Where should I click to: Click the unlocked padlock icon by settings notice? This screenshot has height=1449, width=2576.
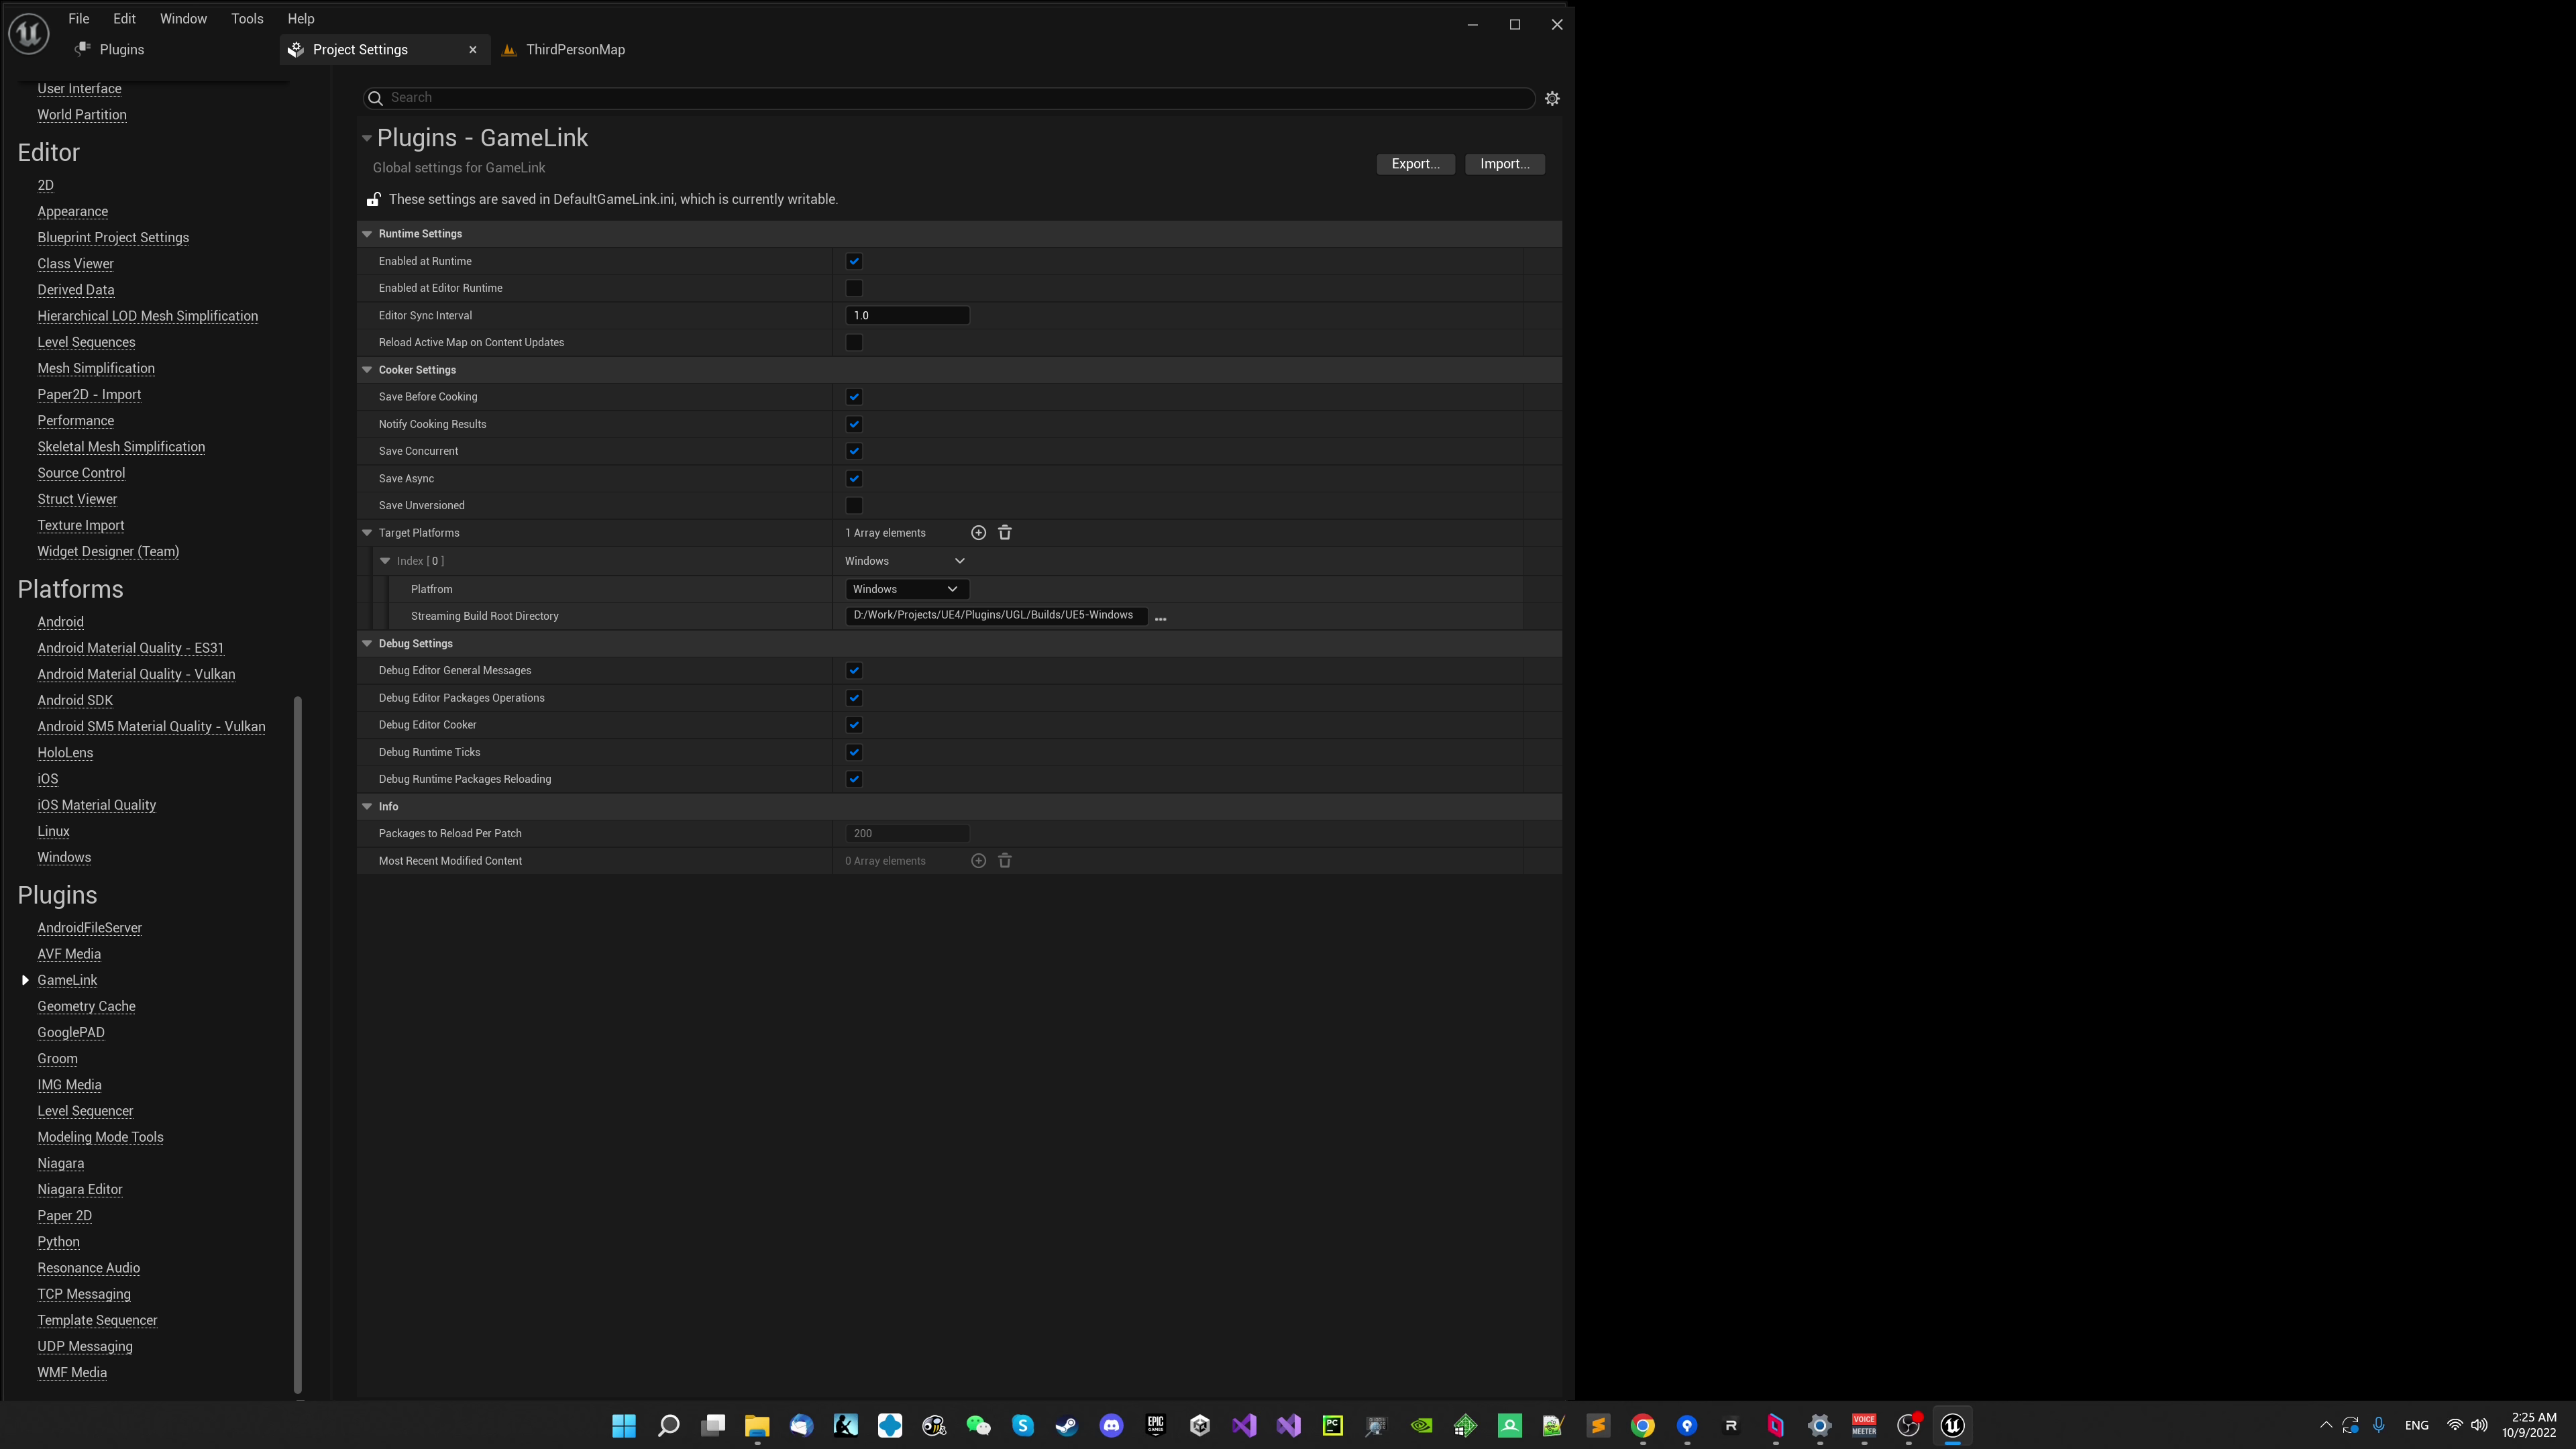[x=373, y=199]
